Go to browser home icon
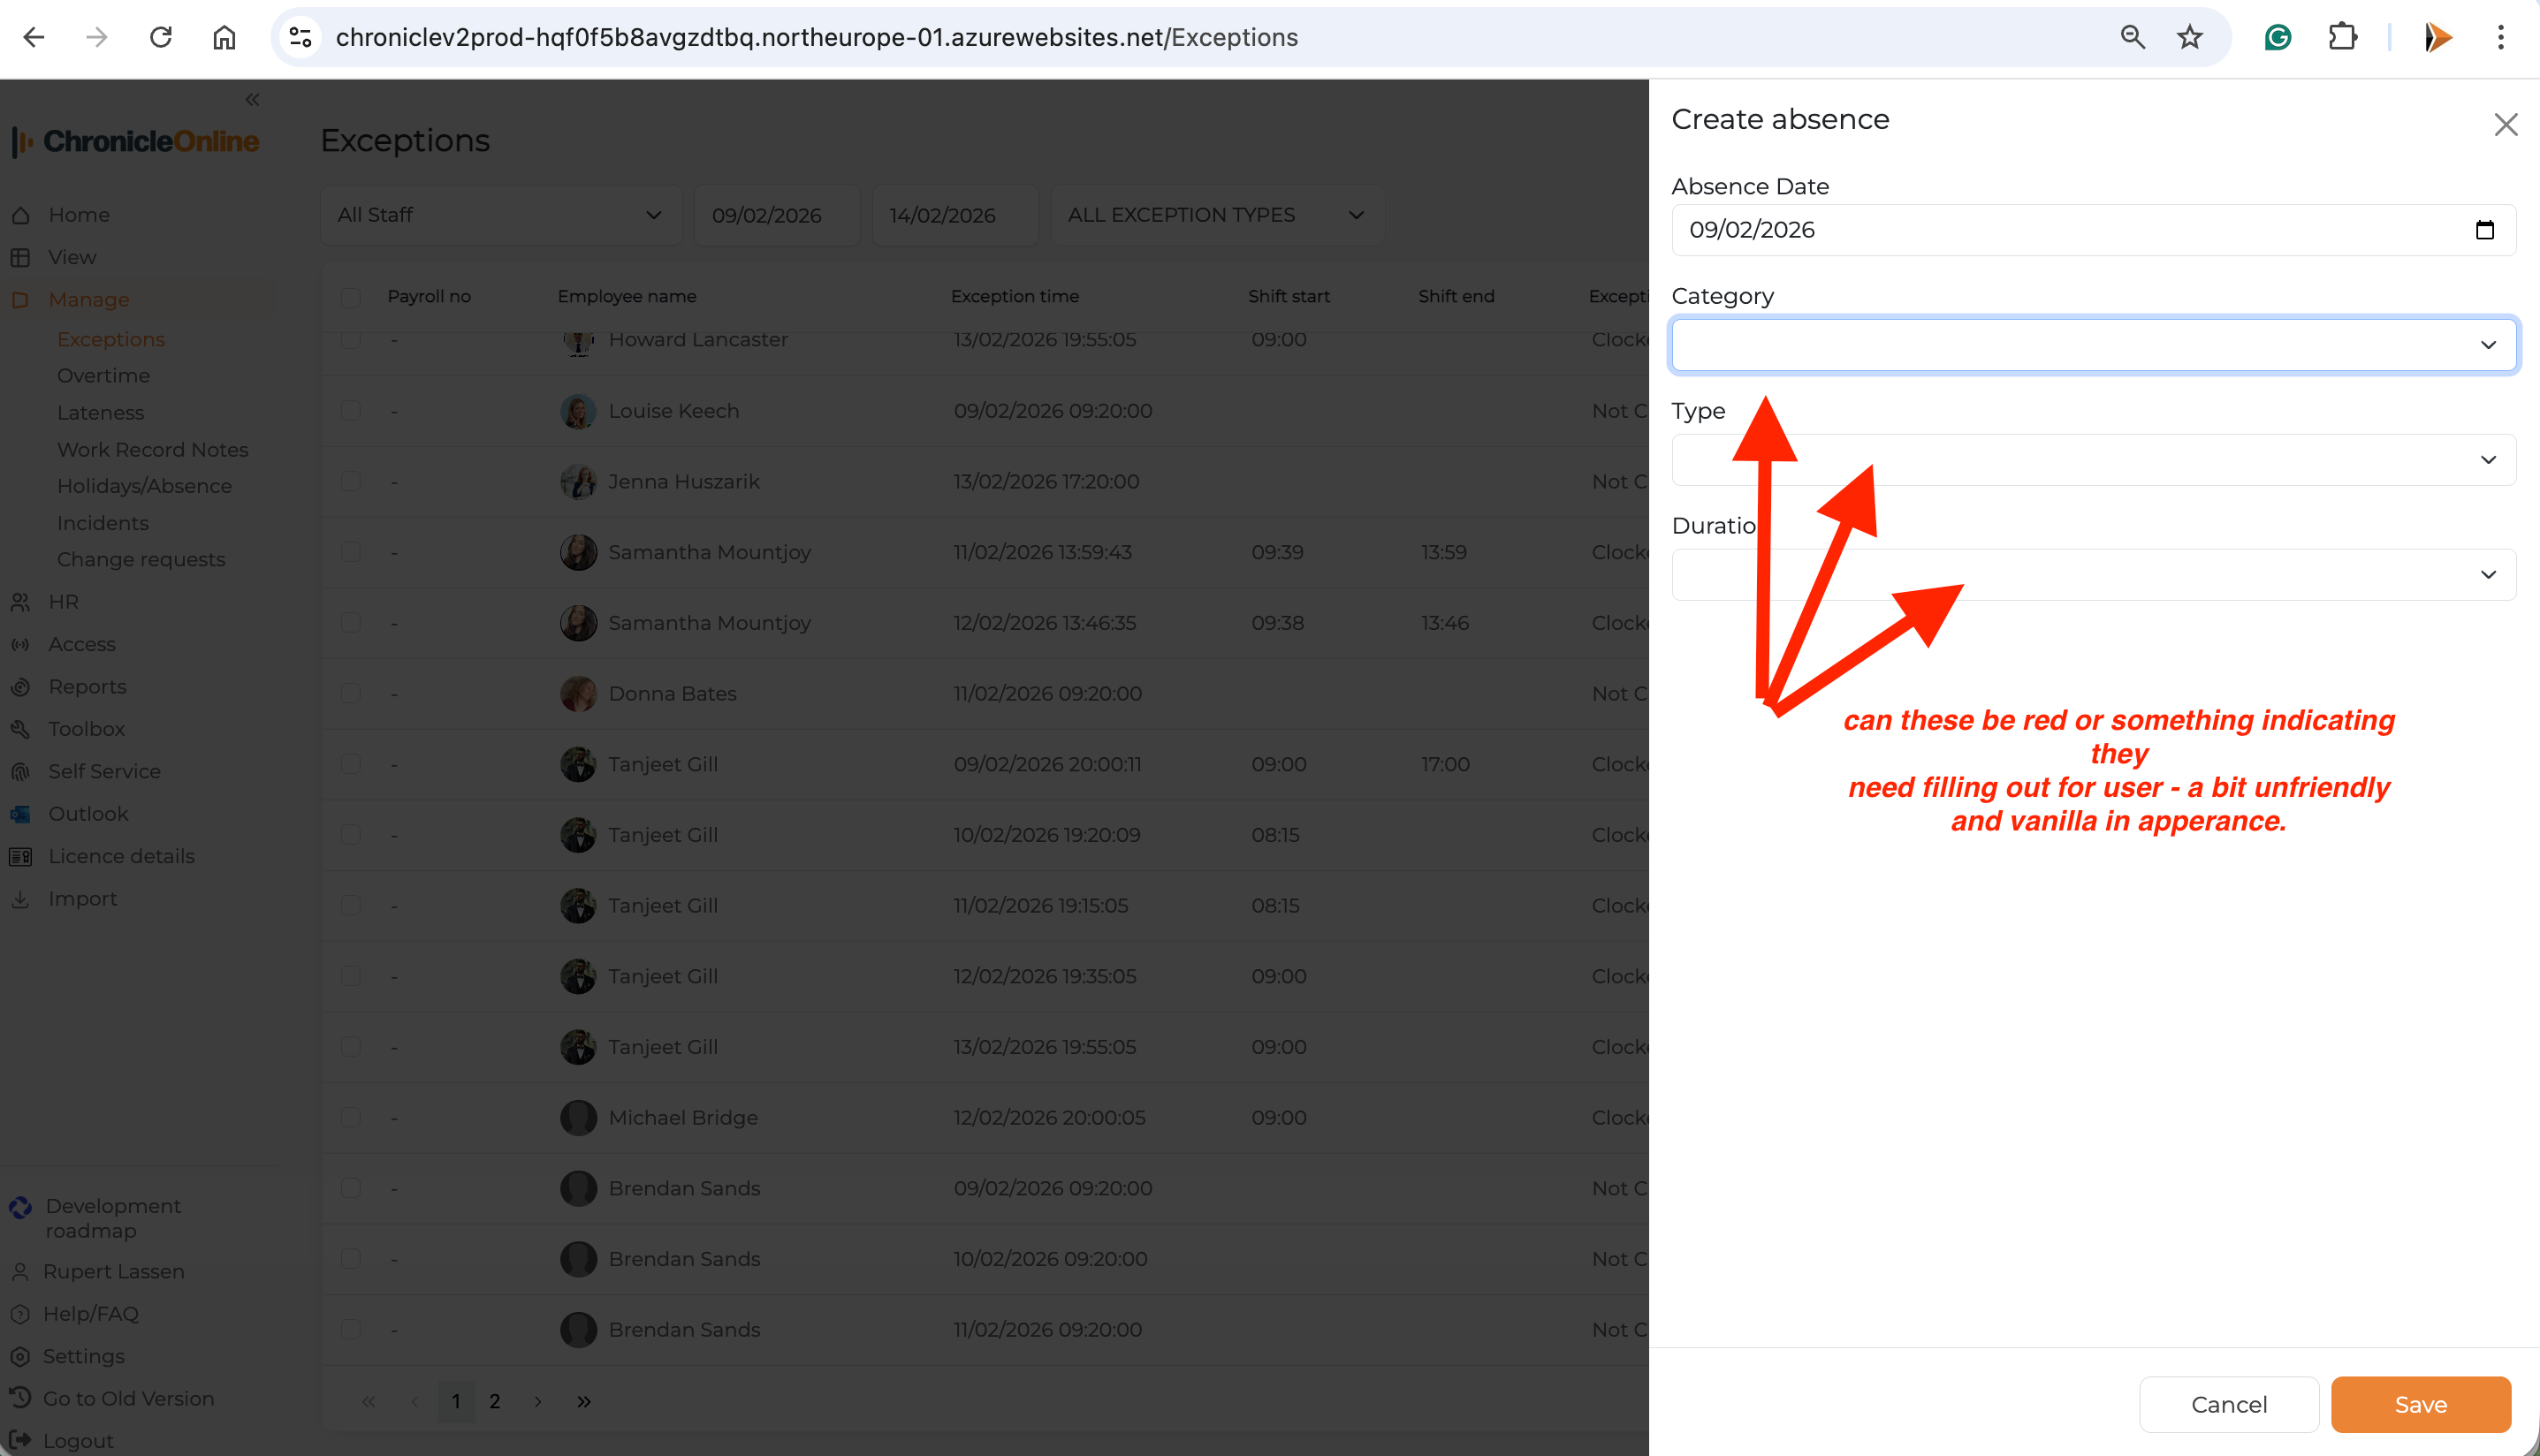 224,38
